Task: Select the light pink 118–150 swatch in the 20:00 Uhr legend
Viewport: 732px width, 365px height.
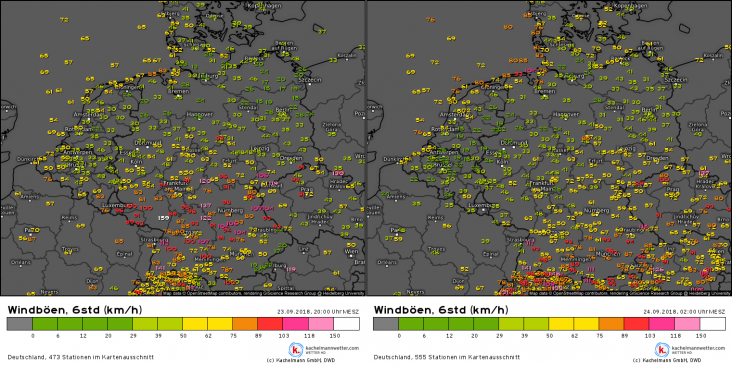Action: point(321,324)
